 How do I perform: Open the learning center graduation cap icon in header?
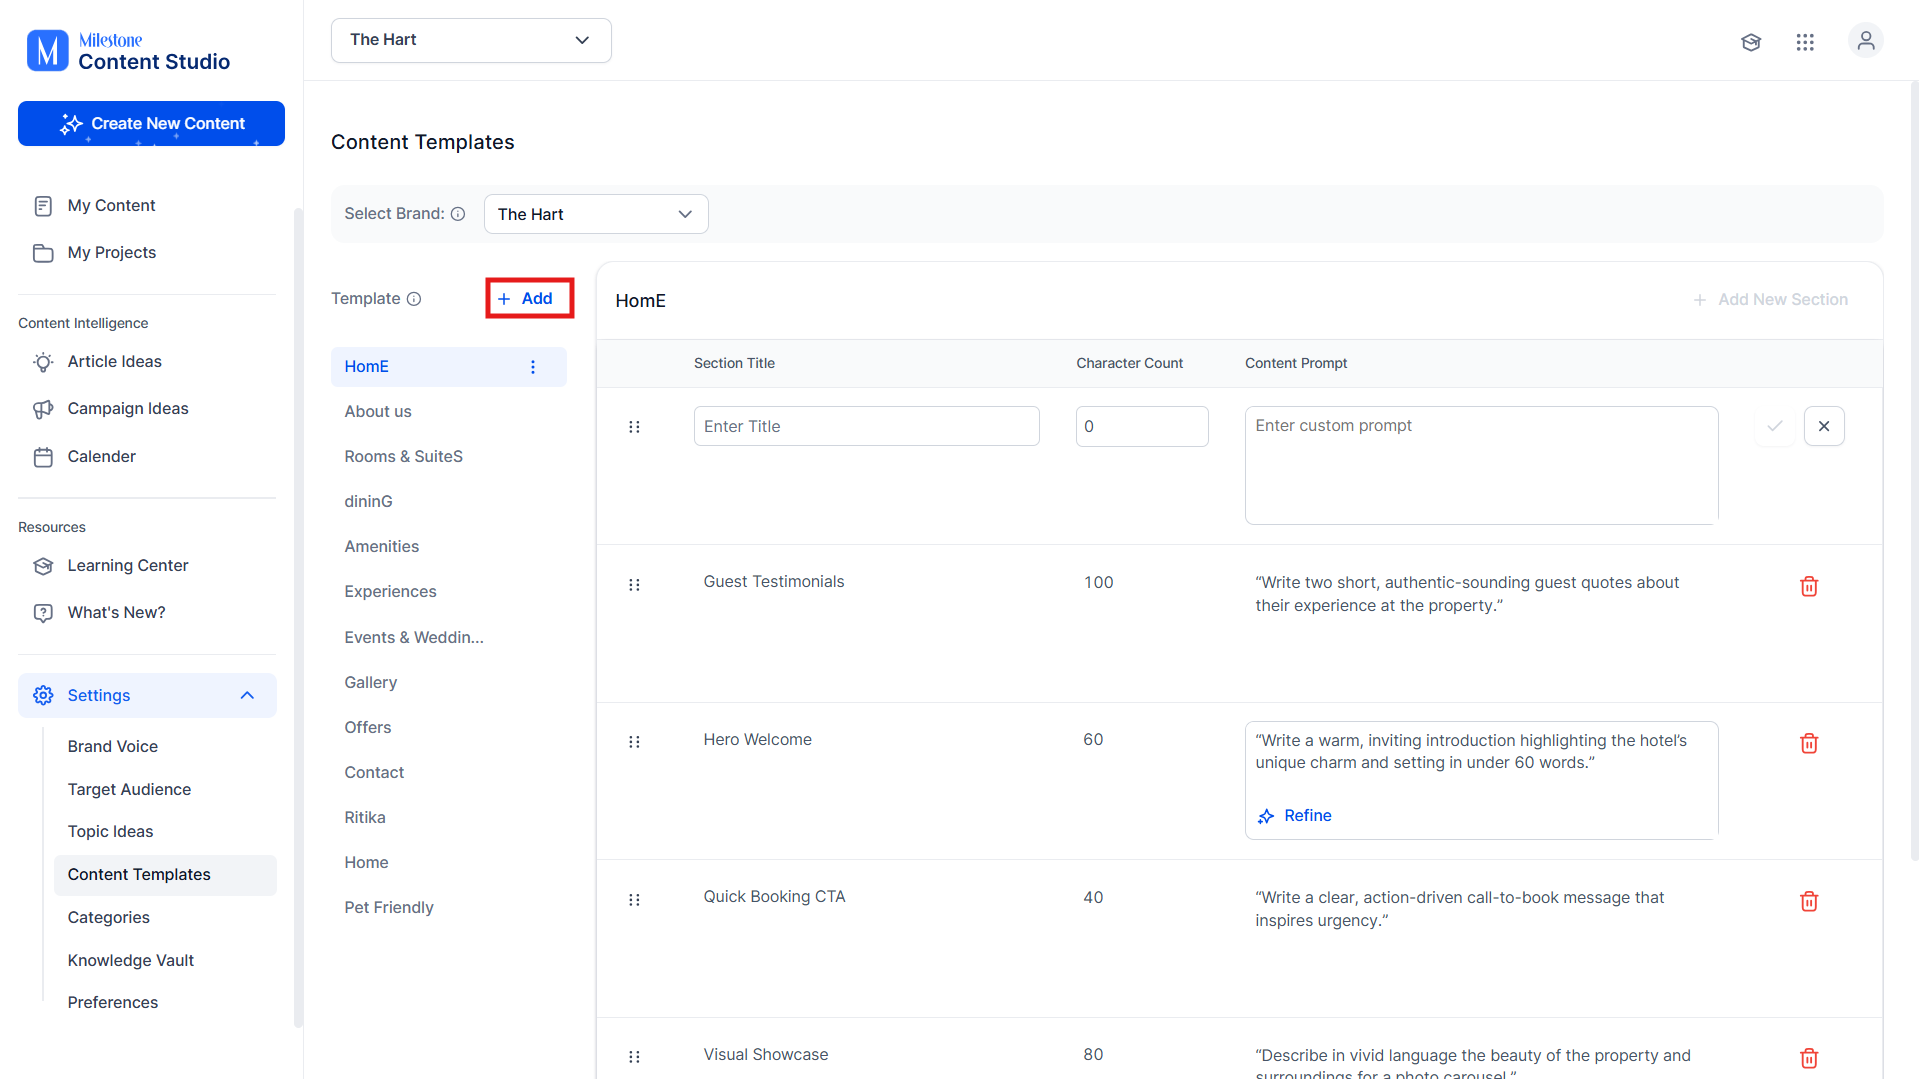pyautogui.click(x=1750, y=42)
